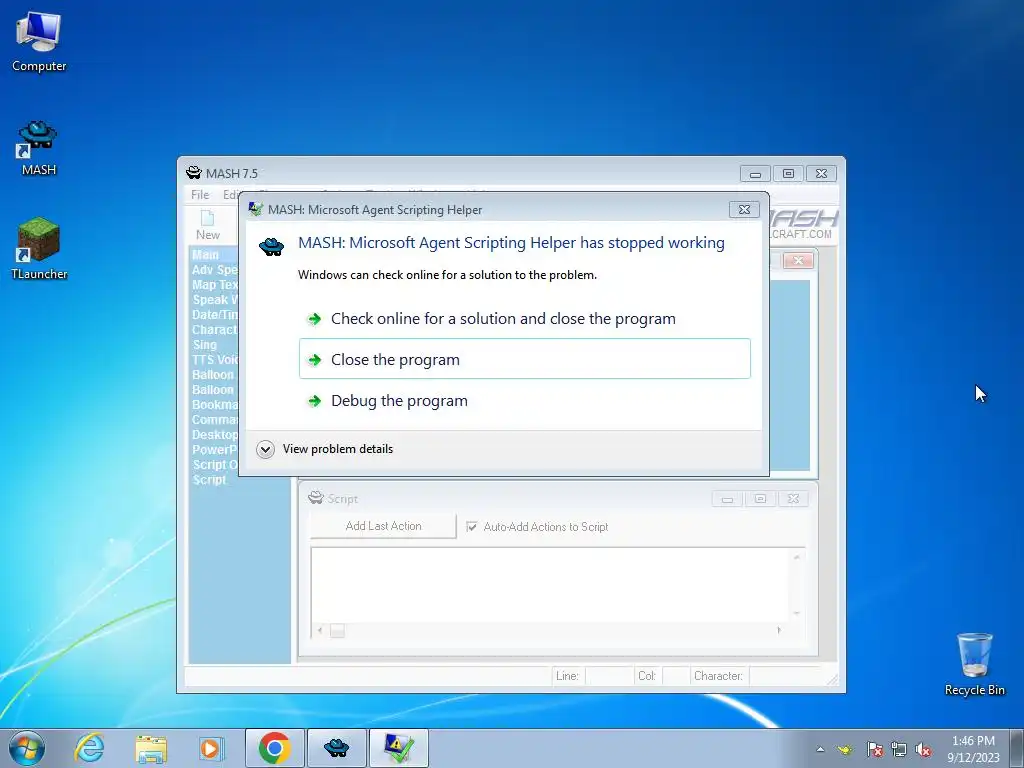Screen dimensions: 1024x768
Task: Select Main in the MASH sidebar
Action: pyautogui.click(x=205, y=255)
